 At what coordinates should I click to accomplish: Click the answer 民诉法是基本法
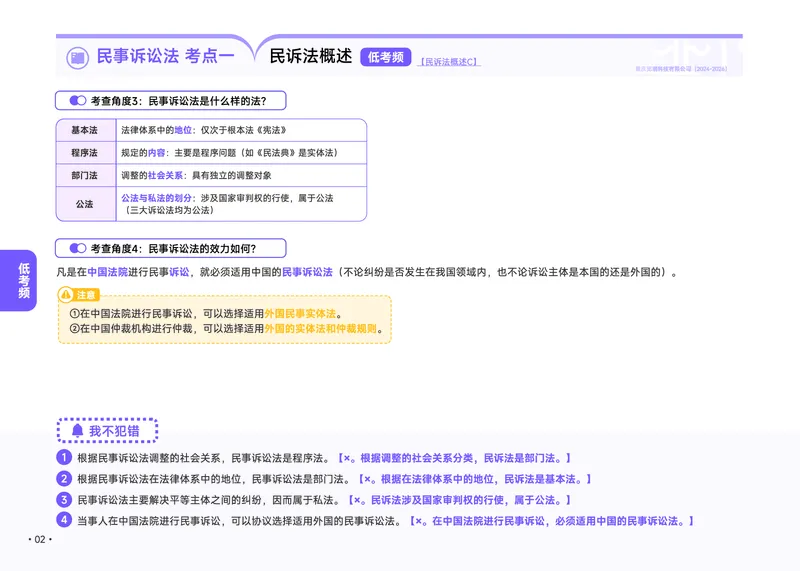539,479
